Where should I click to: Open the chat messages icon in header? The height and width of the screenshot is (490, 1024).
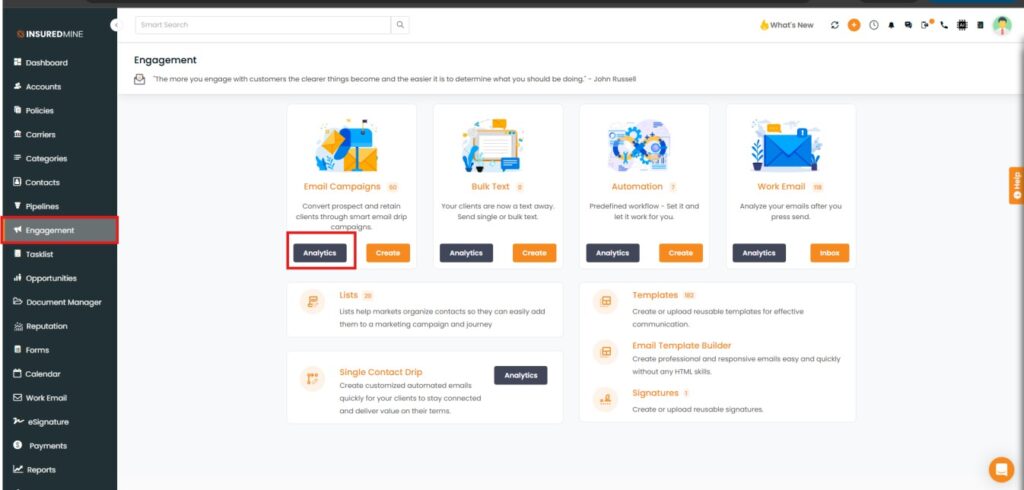pos(908,25)
